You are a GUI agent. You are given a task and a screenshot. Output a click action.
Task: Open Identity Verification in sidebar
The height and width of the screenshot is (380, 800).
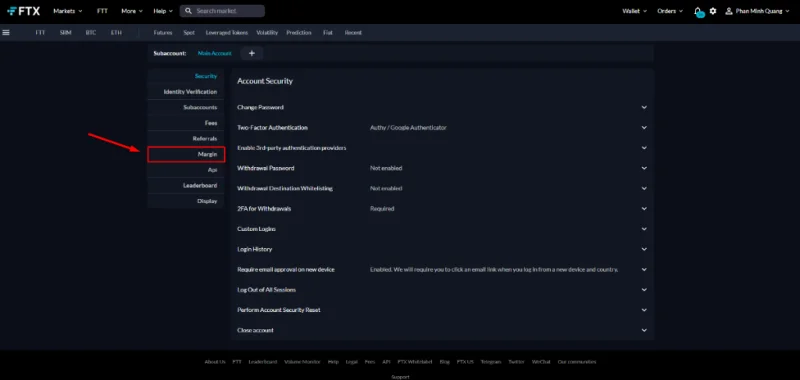(x=186, y=92)
